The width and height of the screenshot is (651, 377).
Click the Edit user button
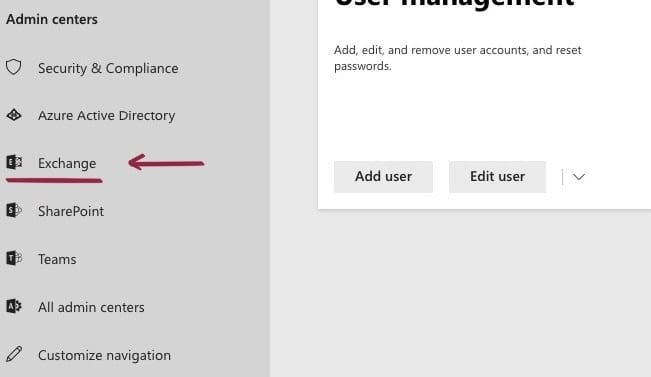pos(497,177)
